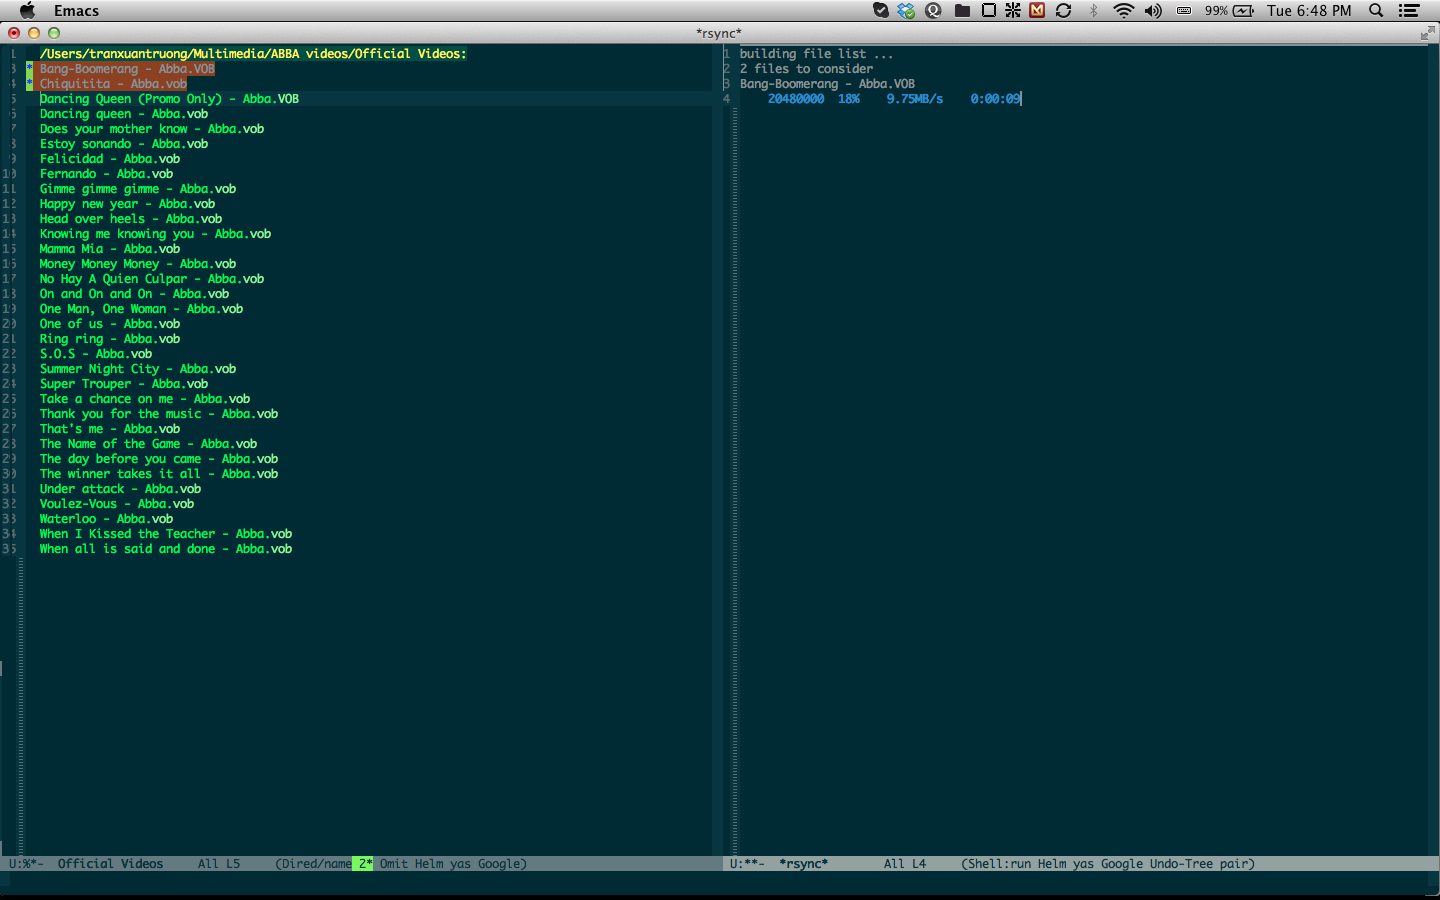Click the circular sync arrows icon
This screenshot has height=900, width=1440.
click(1064, 10)
